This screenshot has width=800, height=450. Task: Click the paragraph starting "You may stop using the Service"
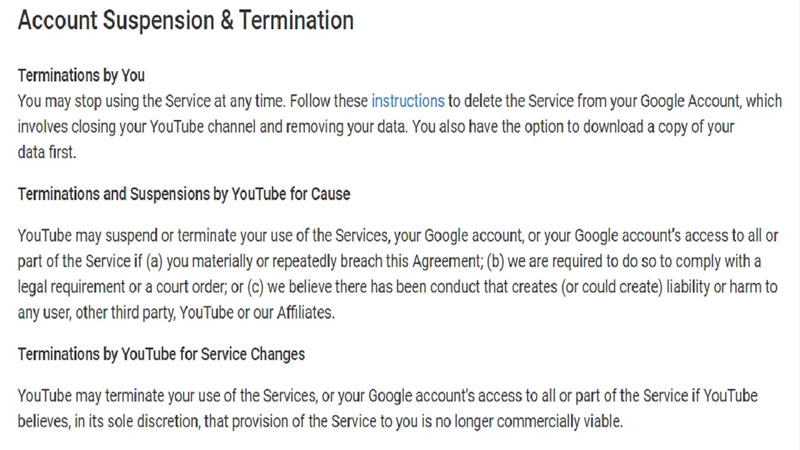pos(400,127)
